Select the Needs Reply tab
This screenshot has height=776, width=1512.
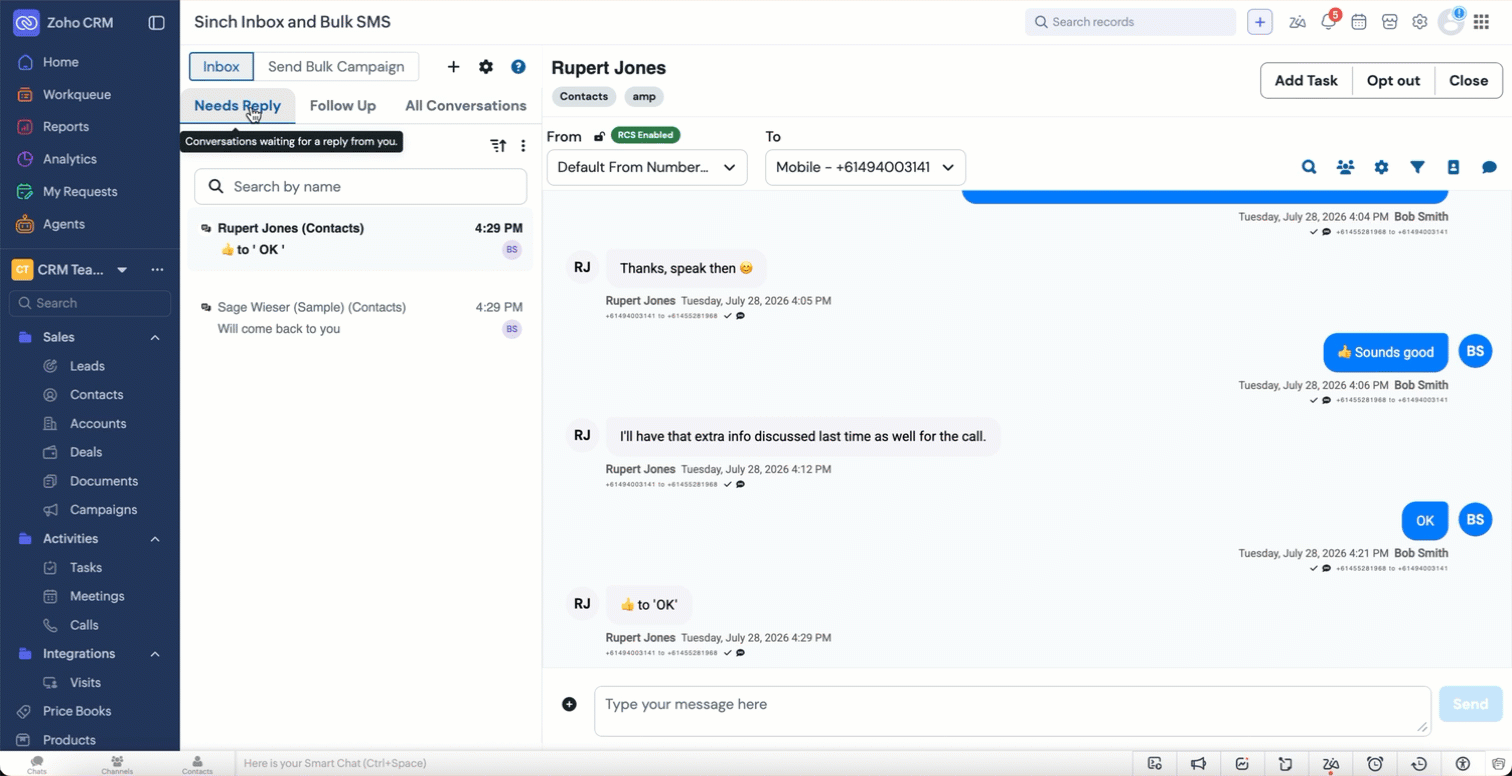click(x=238, y=106)
